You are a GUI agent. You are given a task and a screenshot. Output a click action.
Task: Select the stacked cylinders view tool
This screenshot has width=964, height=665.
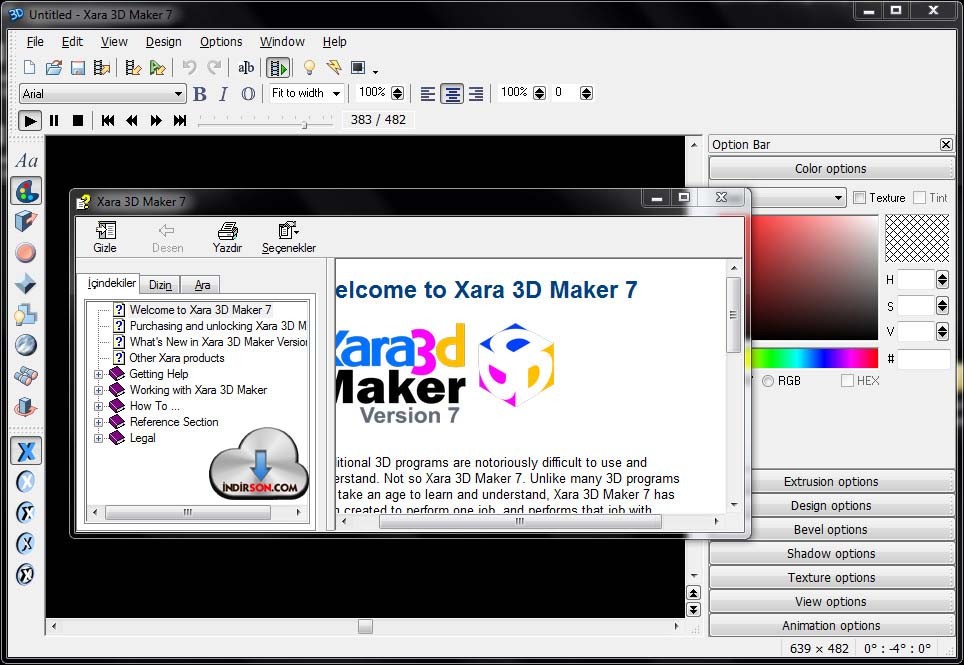(x=26, y=376)
